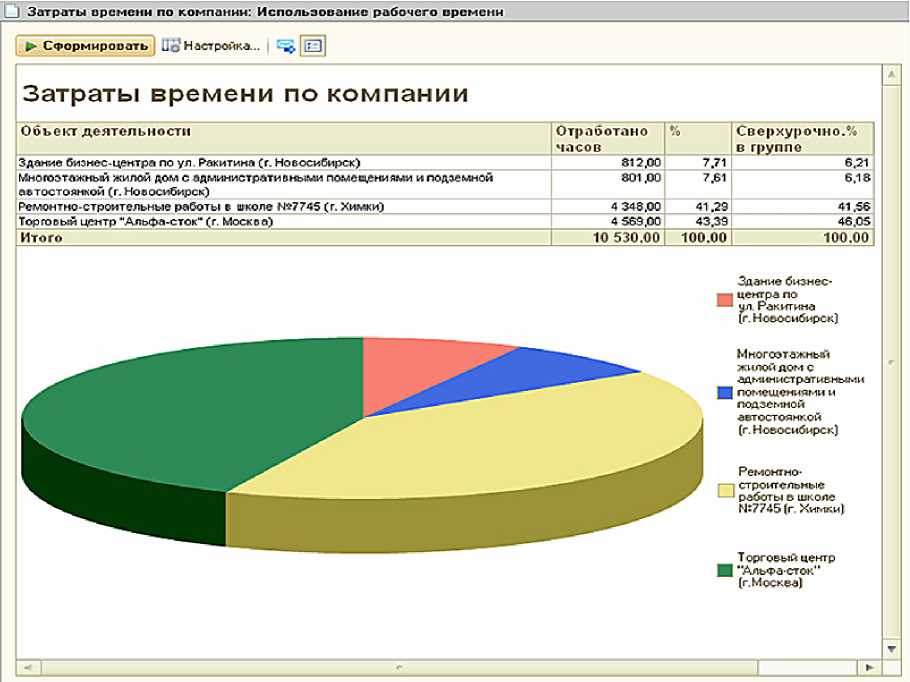Click percent cell 7,71
The width and height of the screenshot is (910, 682).
coord(714,163)
